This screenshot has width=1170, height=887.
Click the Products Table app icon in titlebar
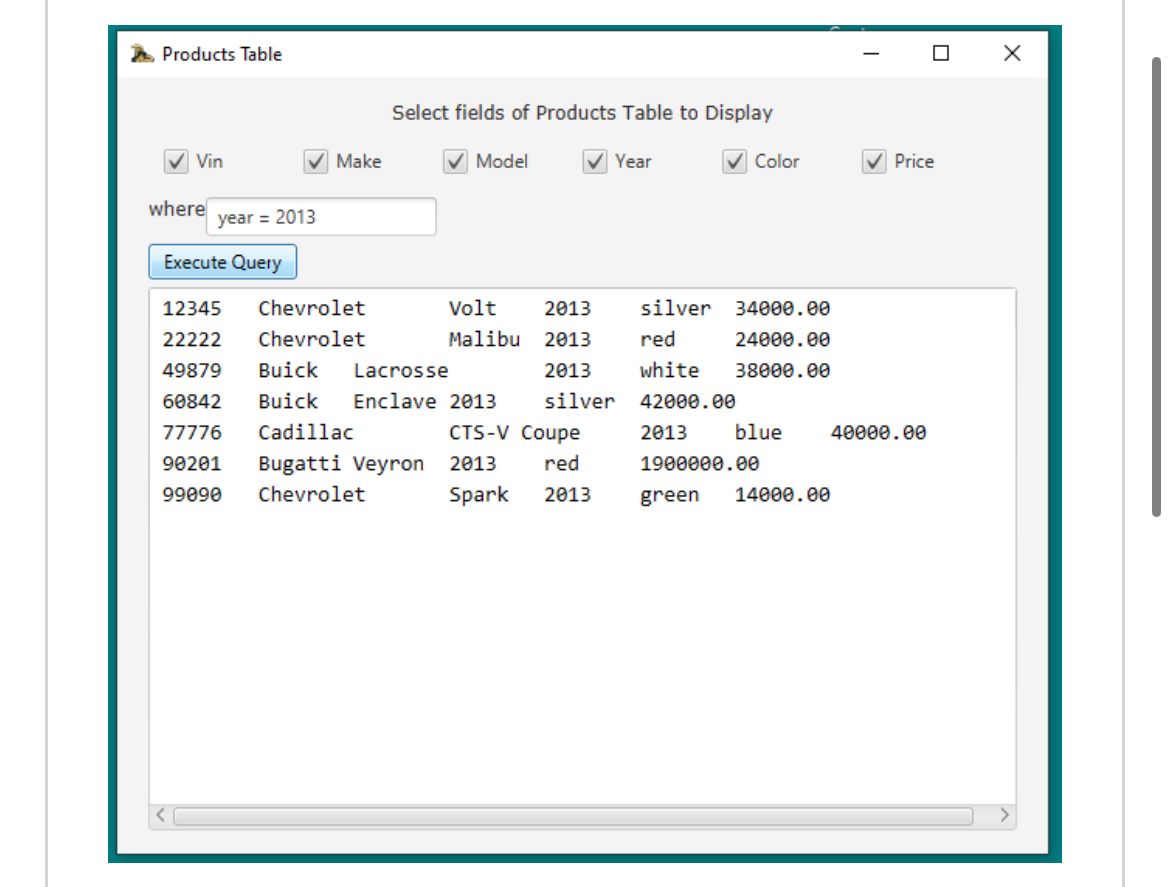142,54
